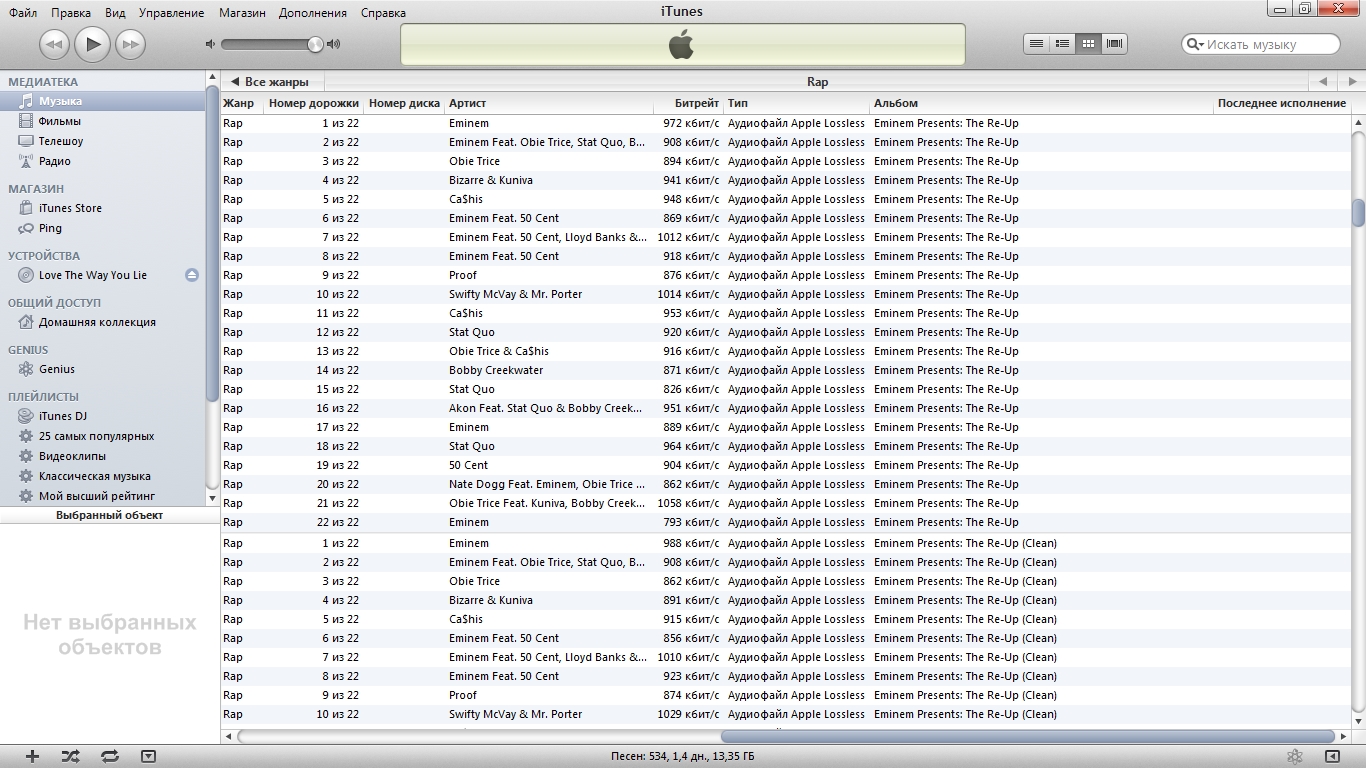Open the Справка menu
1366x768 pixels.
[x=383, y=13]
